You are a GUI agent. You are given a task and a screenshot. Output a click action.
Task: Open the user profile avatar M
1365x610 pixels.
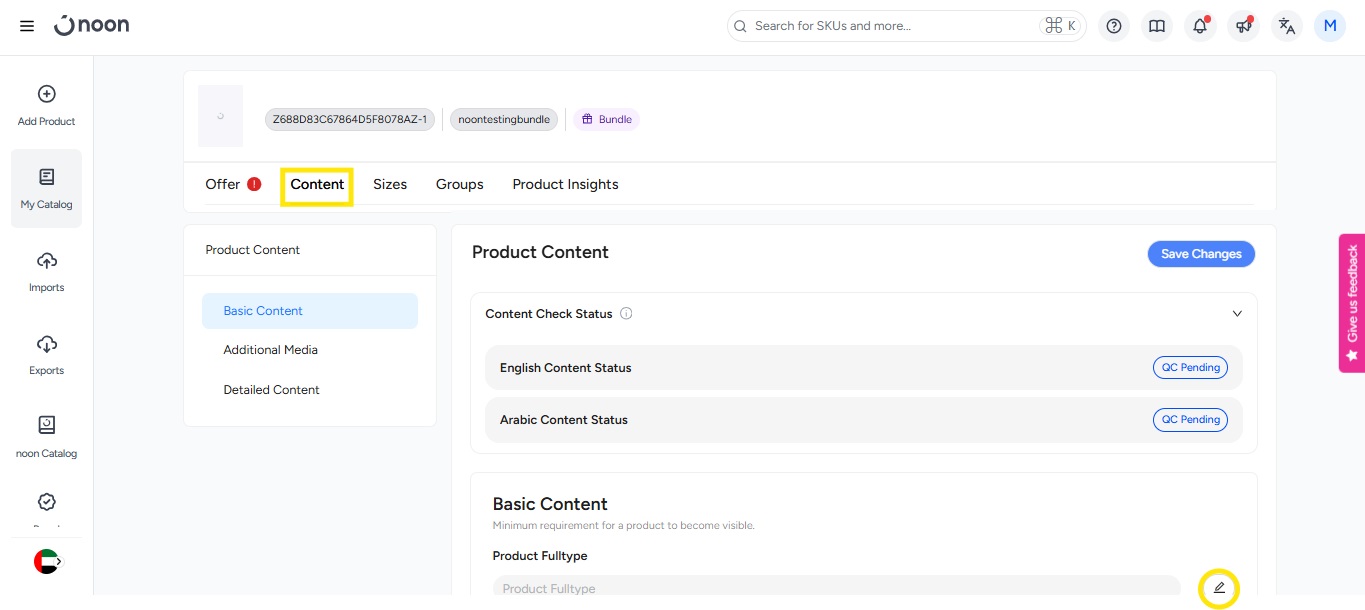1329,26
